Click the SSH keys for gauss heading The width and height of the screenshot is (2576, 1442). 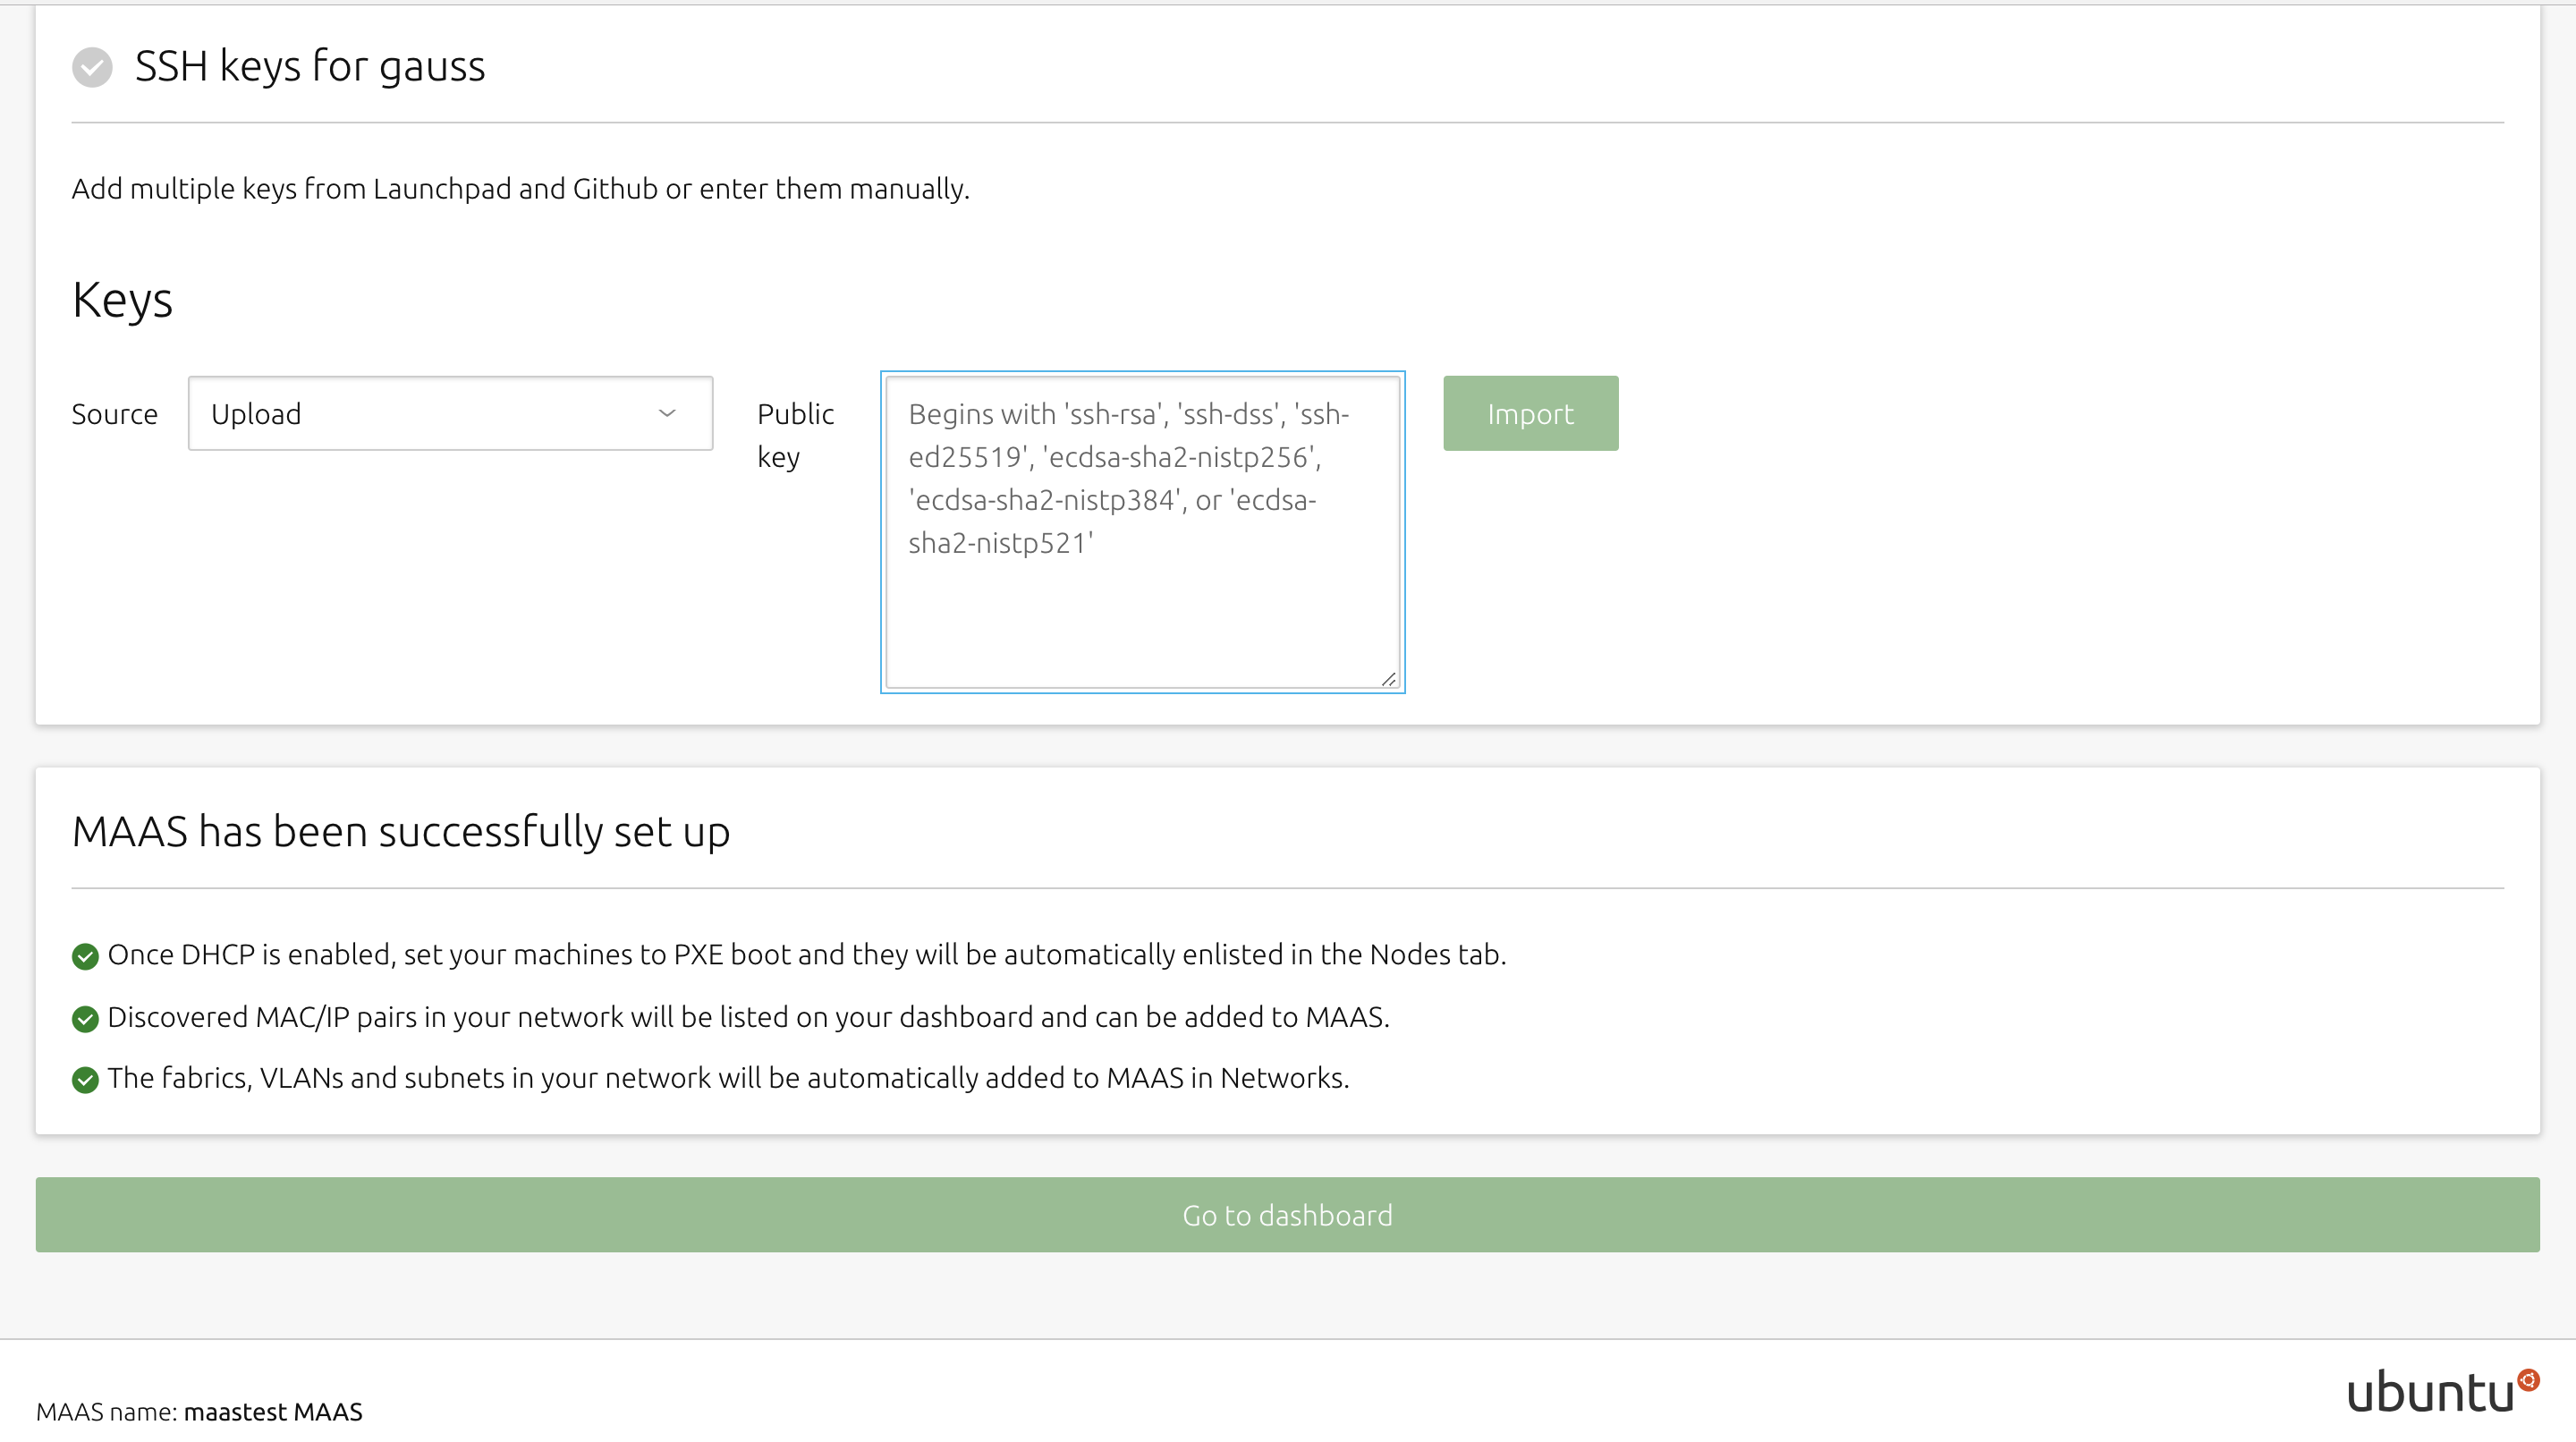[x=309, y=66]
